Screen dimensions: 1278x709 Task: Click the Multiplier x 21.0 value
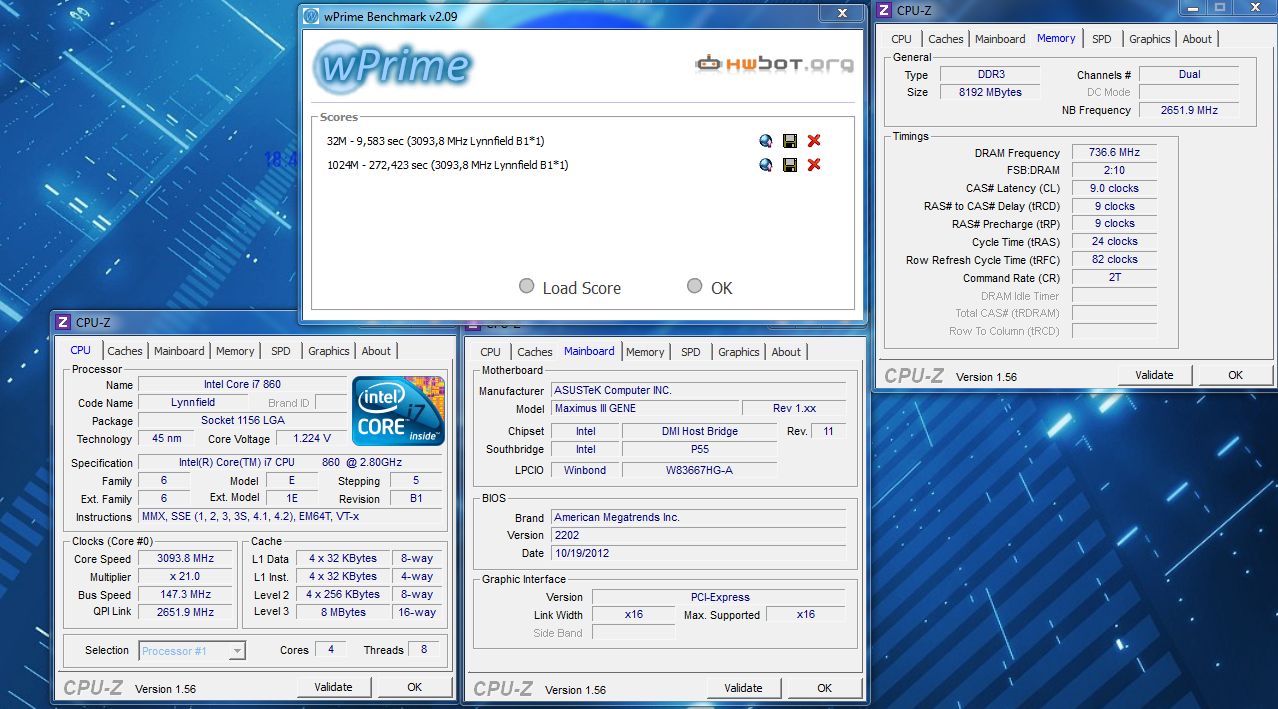(185, 576)
